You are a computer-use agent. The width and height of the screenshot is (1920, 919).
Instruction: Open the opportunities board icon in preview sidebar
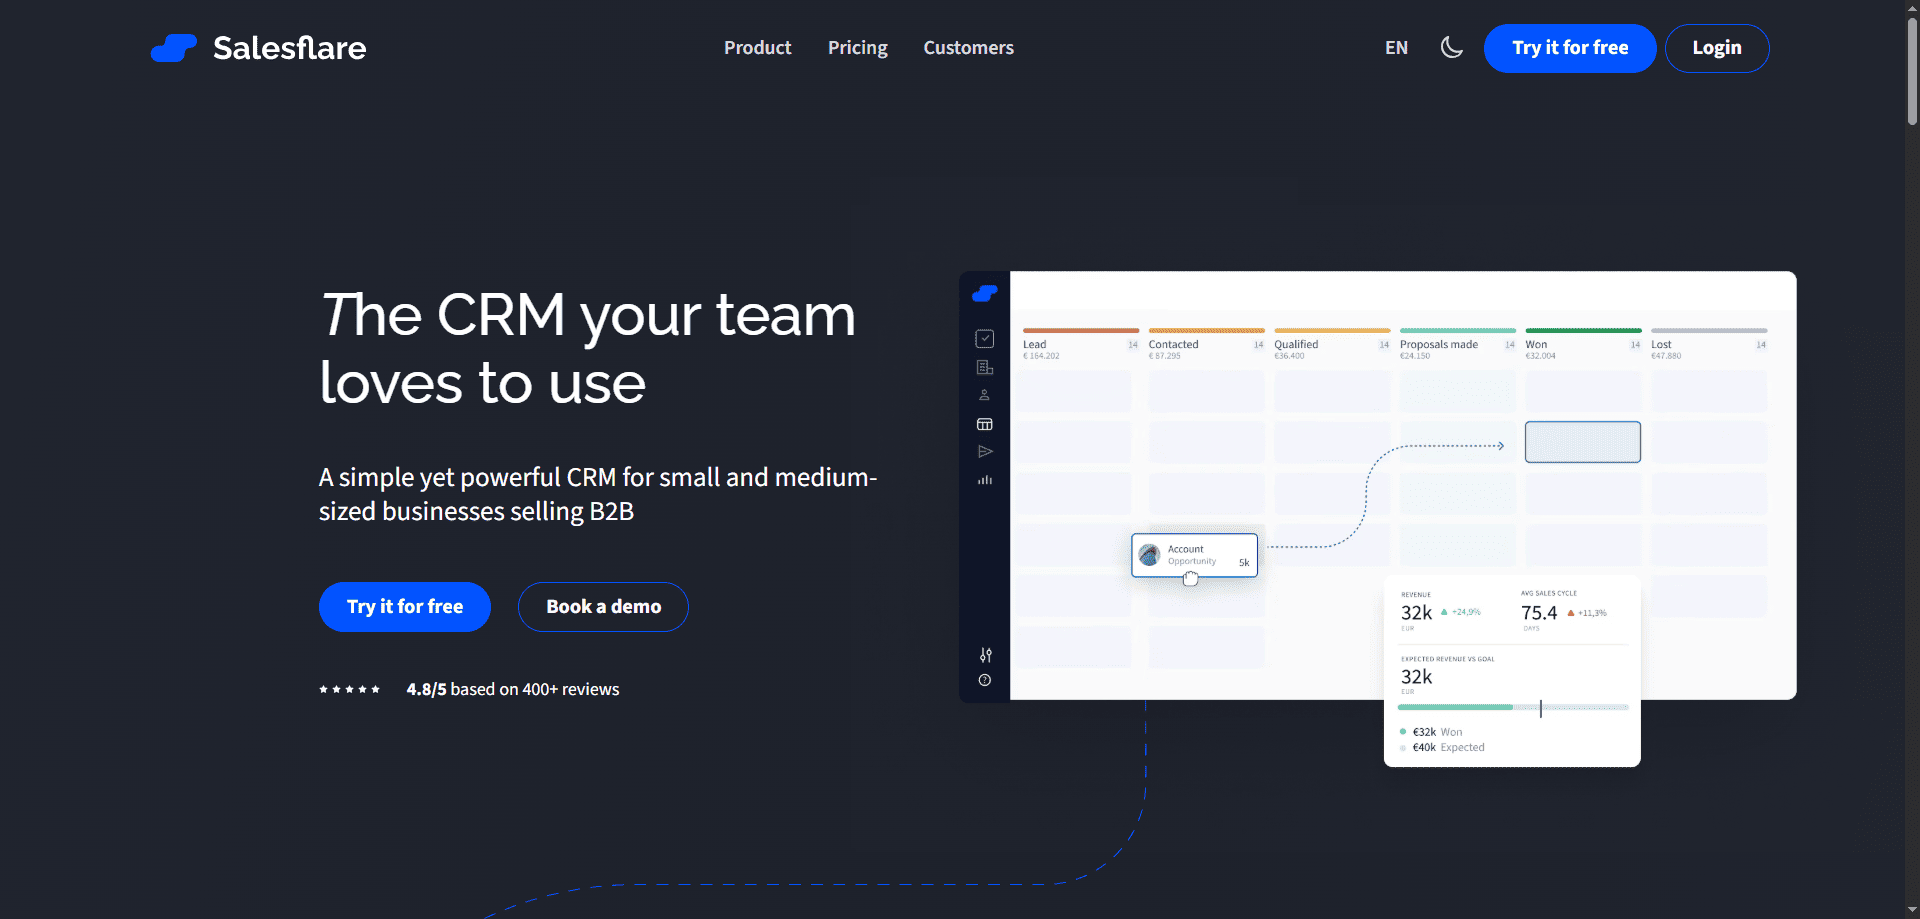click(x=985, y=424)
